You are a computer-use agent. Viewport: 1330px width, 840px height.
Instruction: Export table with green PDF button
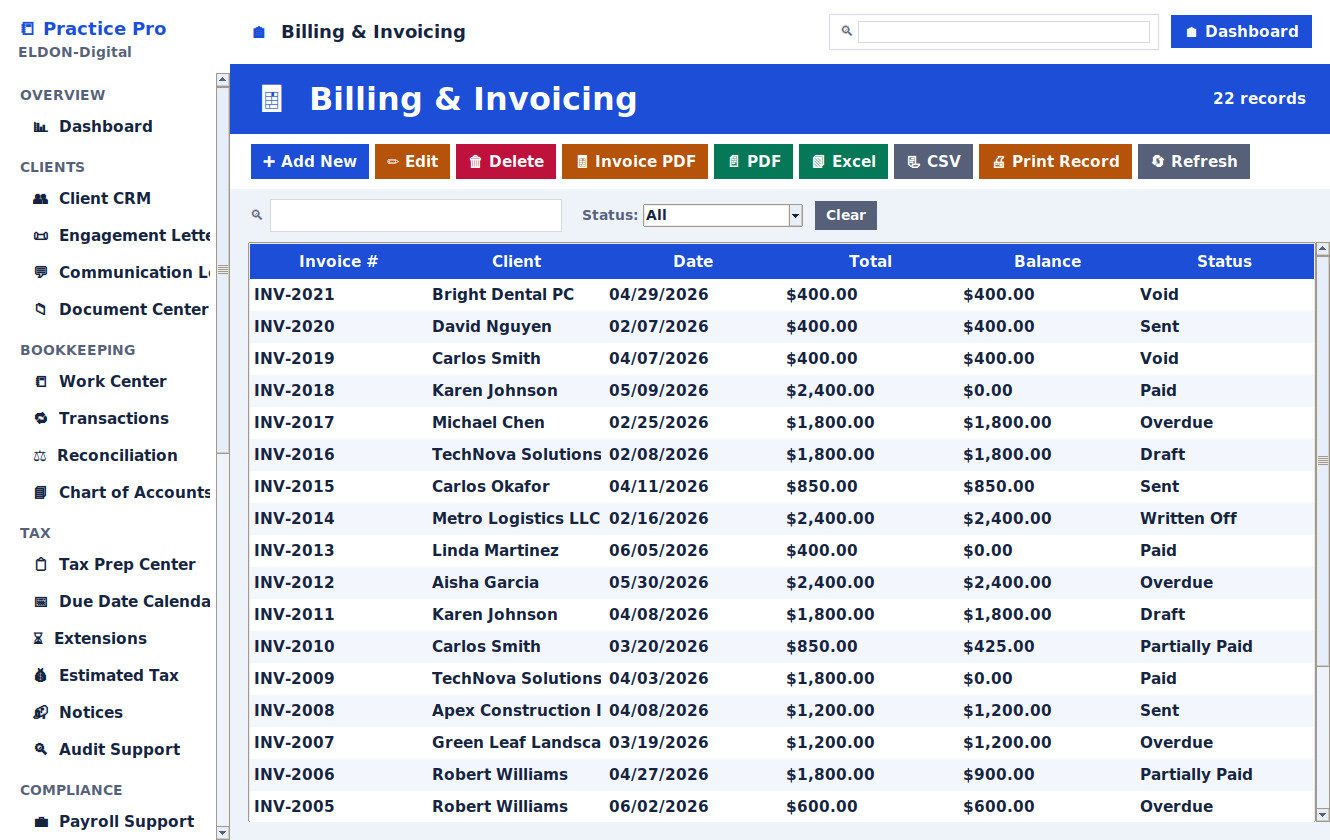click(753, 162)
